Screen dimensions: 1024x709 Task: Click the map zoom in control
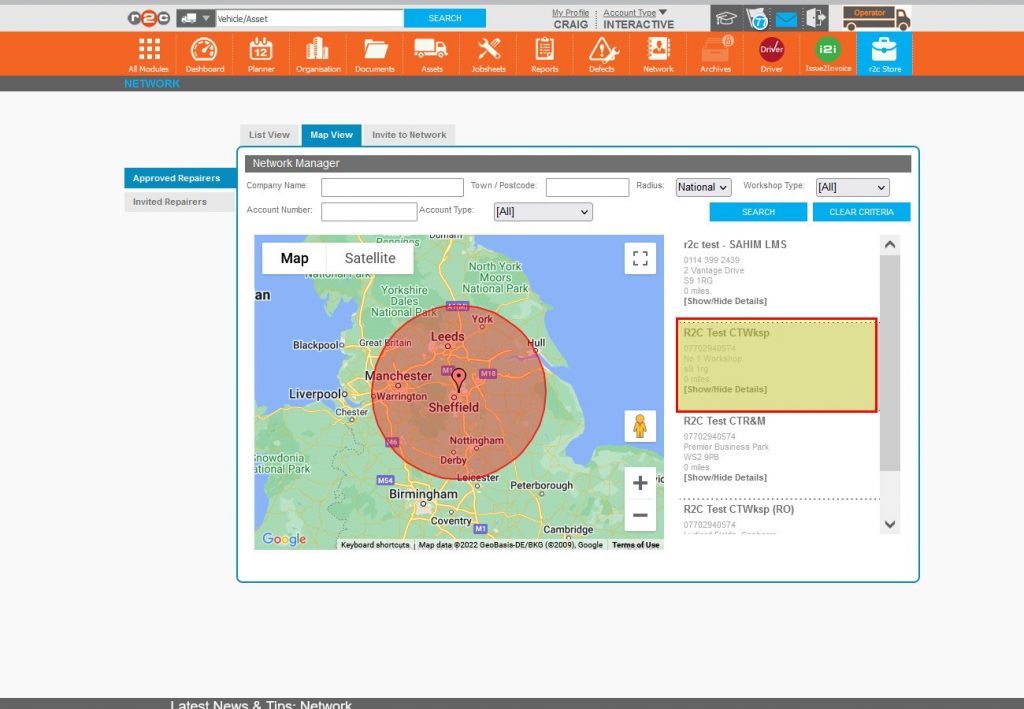coord(640,483)
